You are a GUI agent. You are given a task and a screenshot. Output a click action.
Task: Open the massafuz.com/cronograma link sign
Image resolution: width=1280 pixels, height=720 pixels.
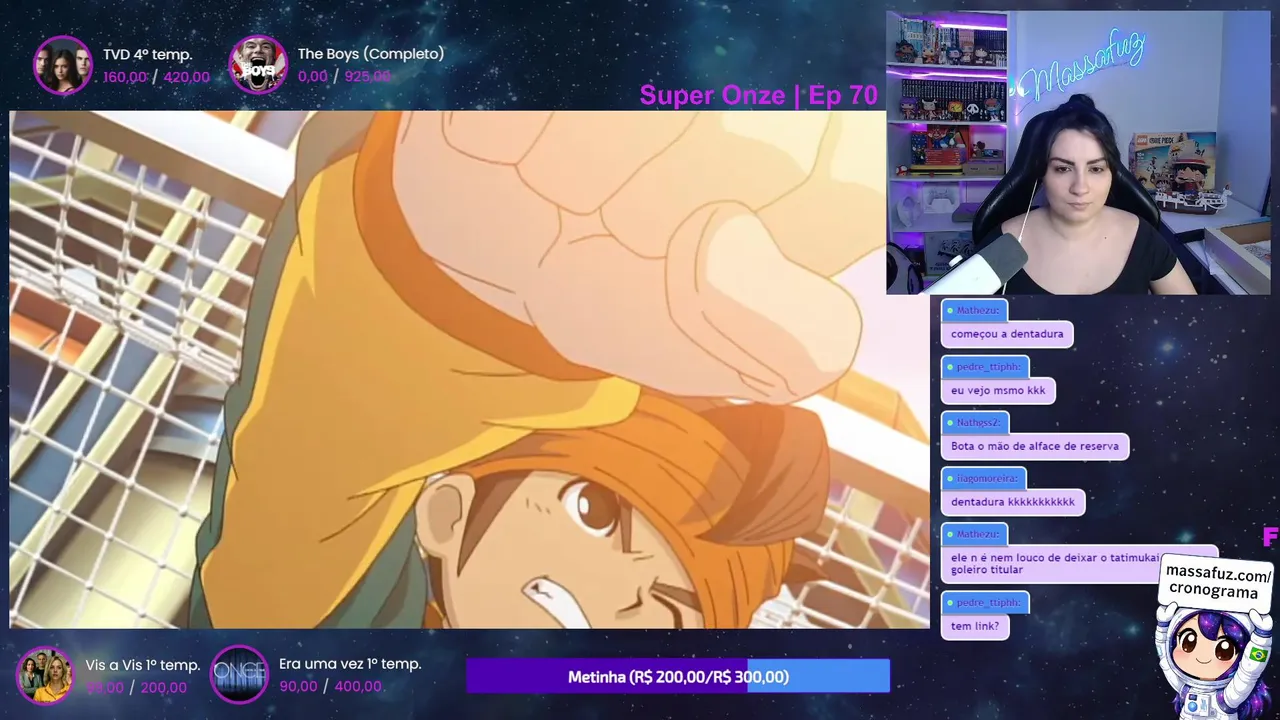1218,583
